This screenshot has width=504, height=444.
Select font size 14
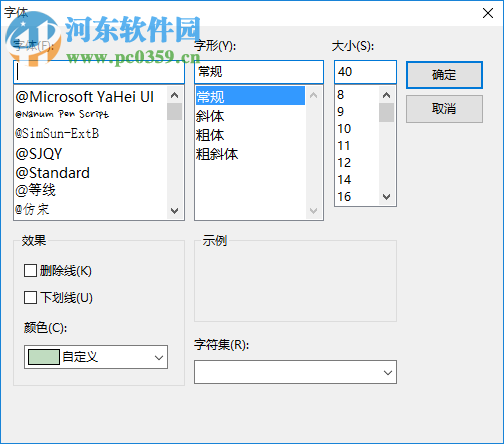click(x=357, y=180)
